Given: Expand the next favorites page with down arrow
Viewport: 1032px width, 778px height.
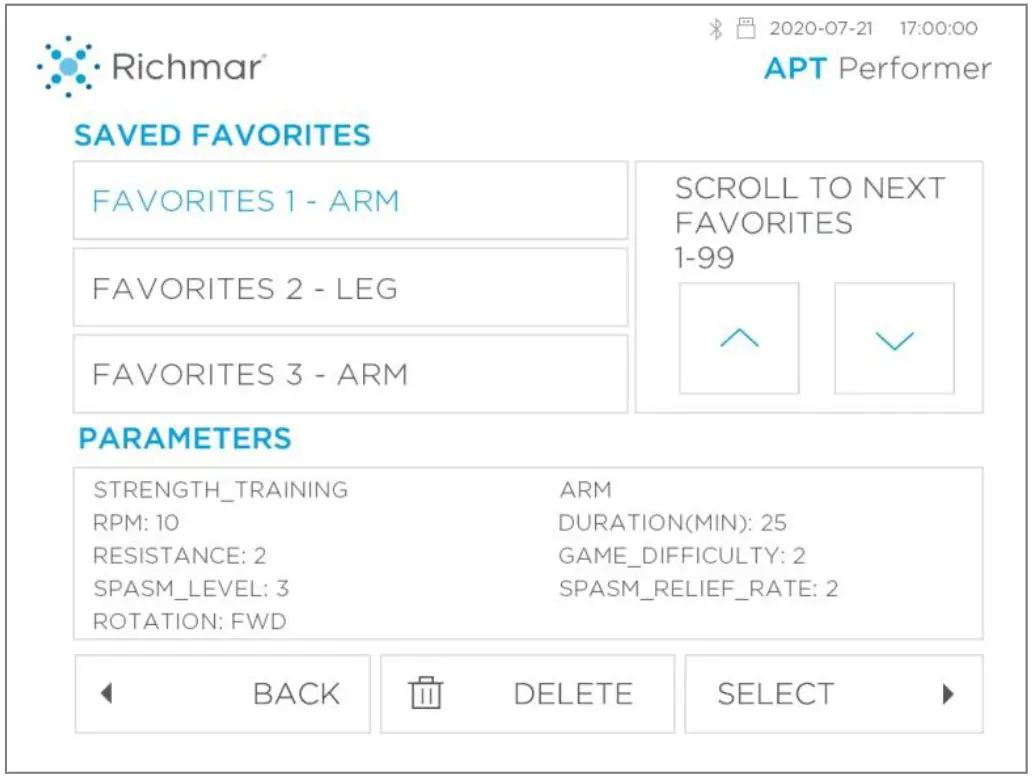Looking at the screenshot, I should [x=895, y=337].
